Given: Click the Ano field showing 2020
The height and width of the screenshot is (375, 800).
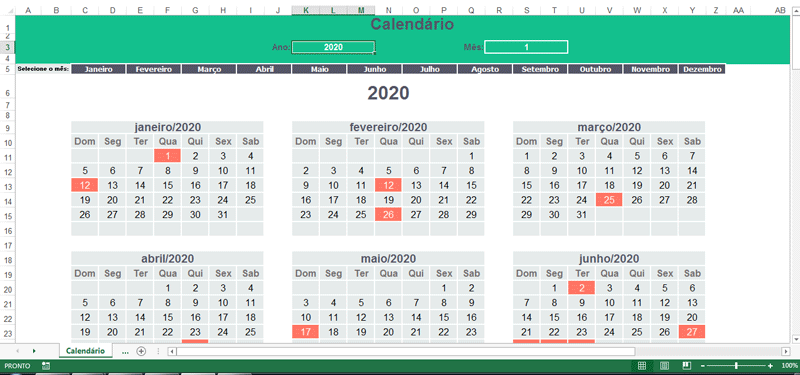Looking at the screenshot, I should (x=333, y=47).
